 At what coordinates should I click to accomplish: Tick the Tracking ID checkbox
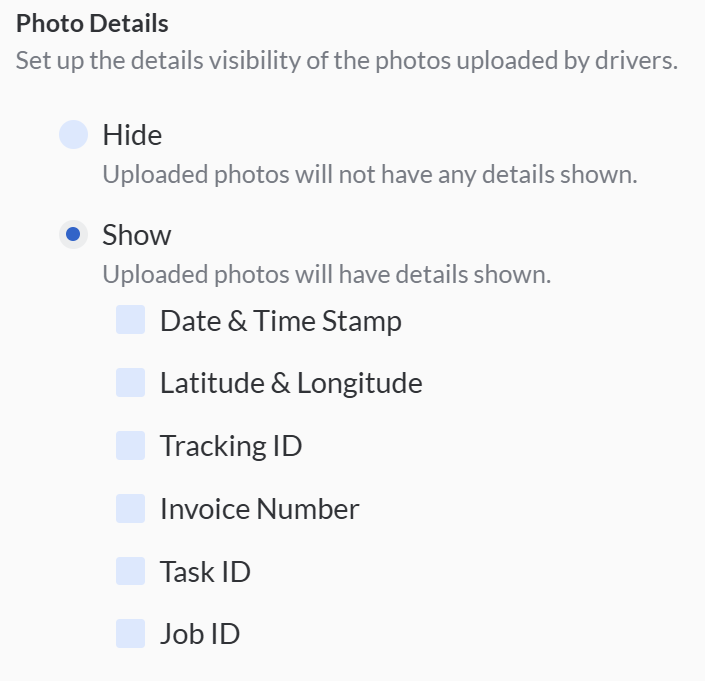tap(131, 445)
